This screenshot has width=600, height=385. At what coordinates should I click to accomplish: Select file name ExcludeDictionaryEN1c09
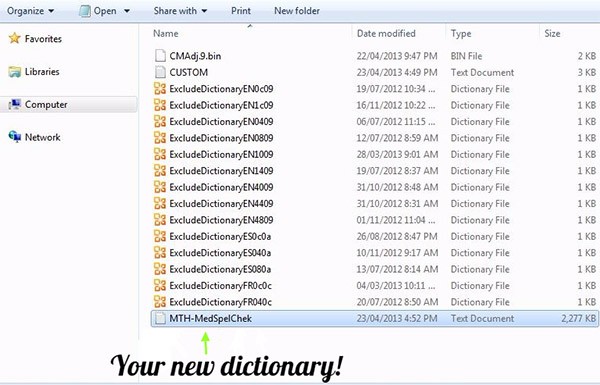click(221, 106)
